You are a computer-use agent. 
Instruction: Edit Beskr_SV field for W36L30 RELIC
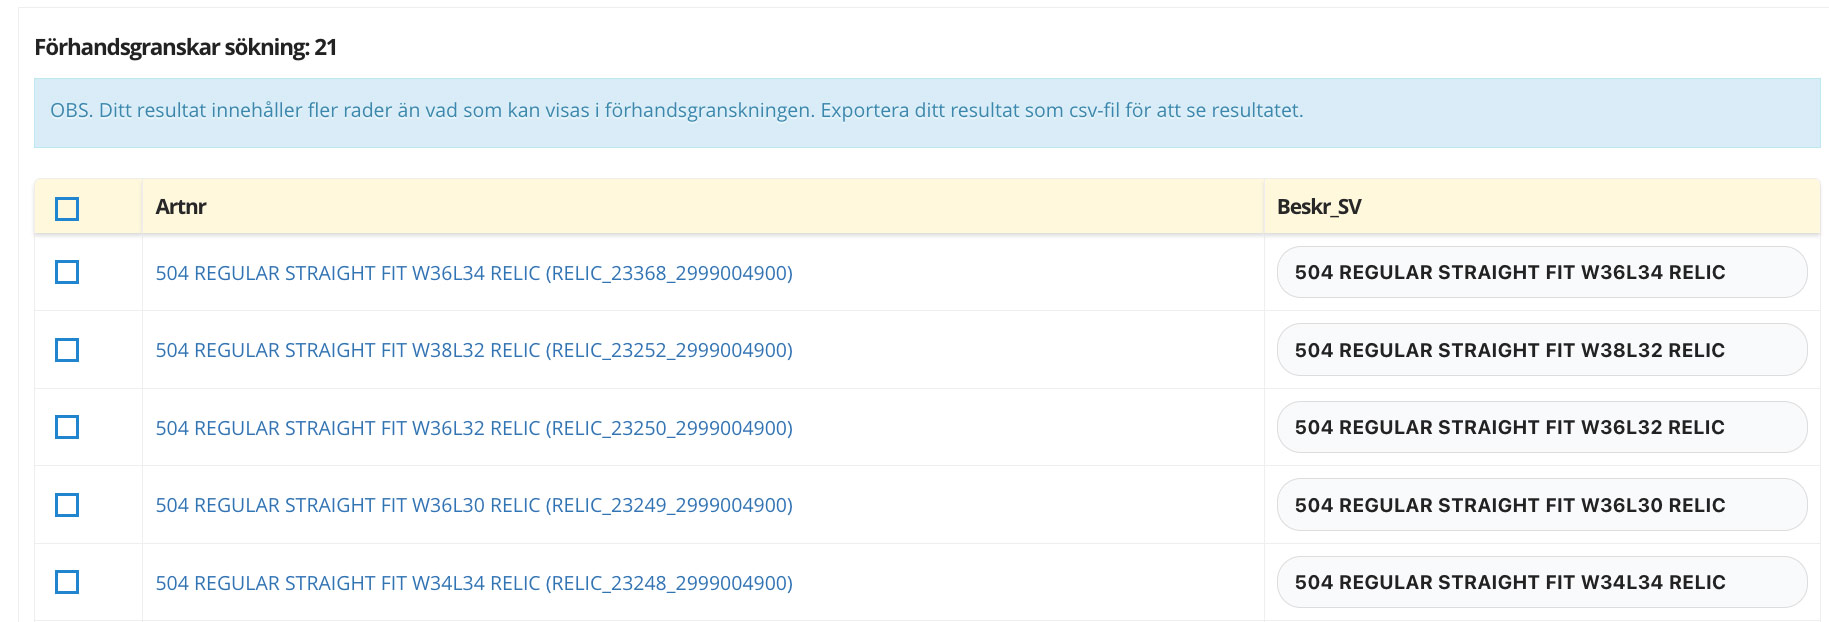[1542, 505]
